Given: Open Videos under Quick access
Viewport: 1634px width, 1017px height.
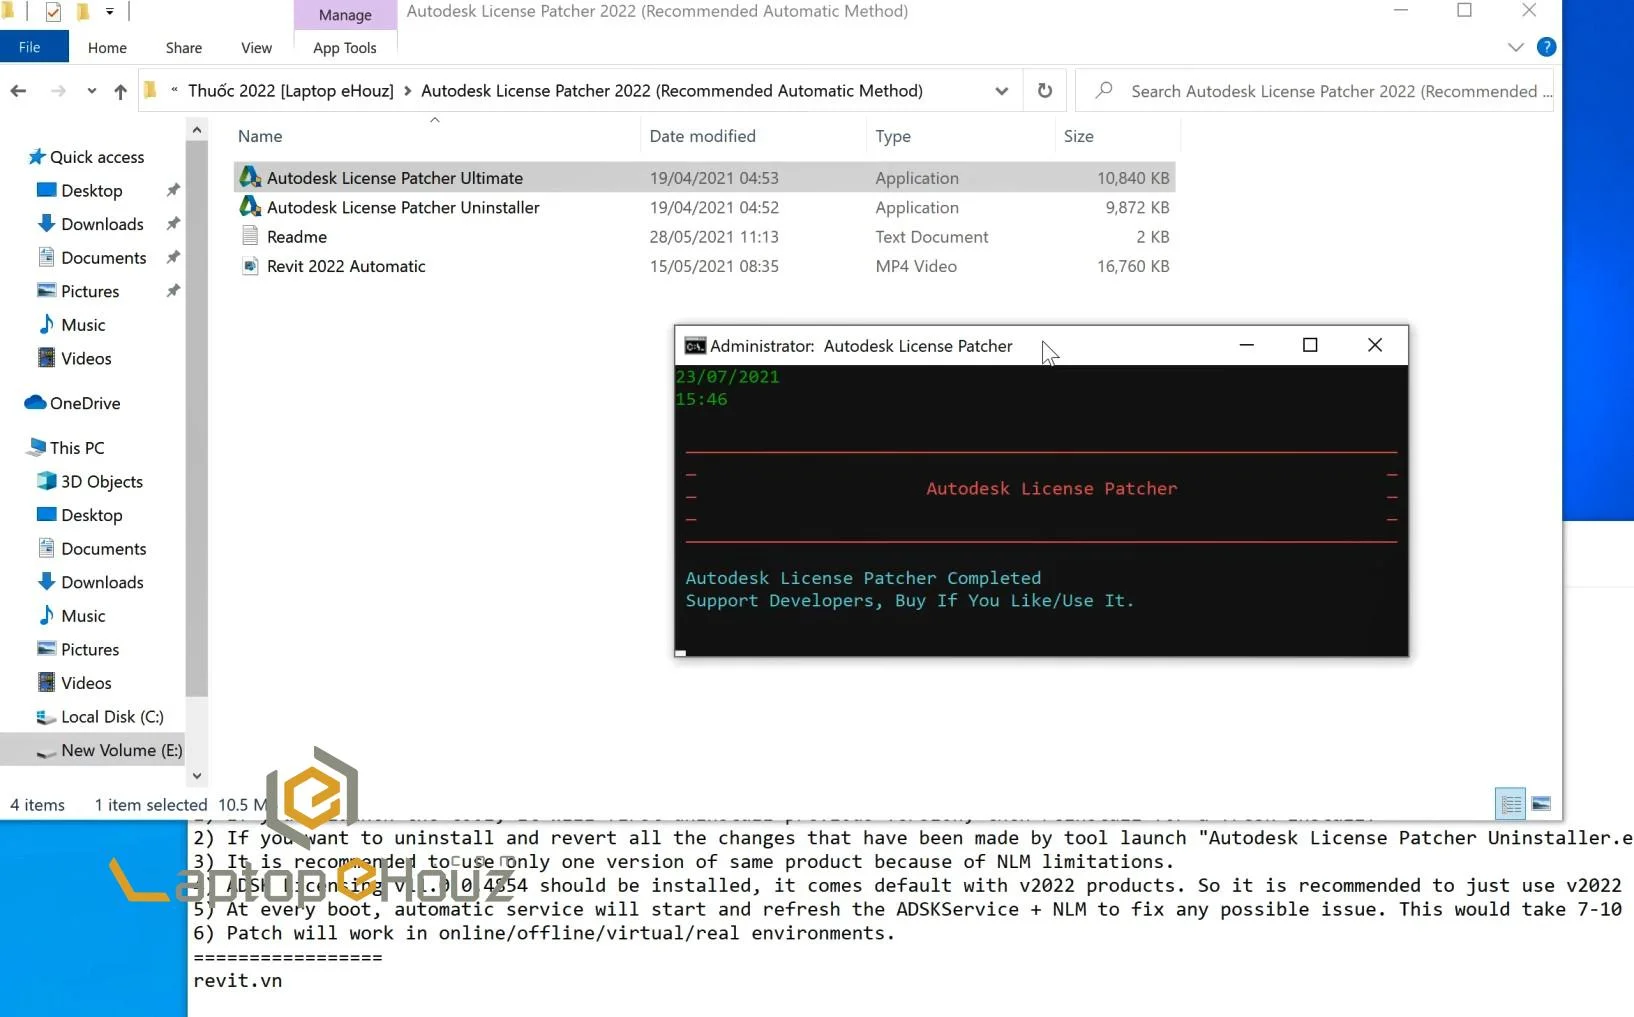Looking at the screenshot, I should click(86, 358).
